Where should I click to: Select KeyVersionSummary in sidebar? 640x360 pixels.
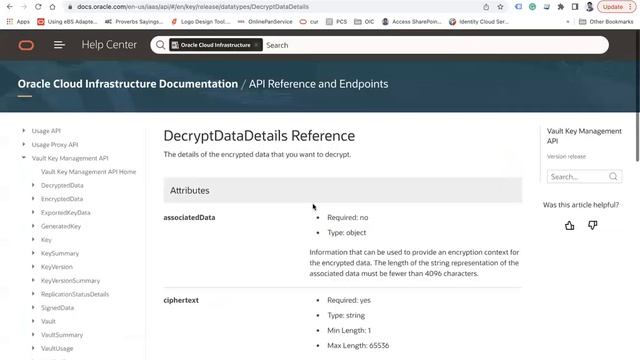70,281
